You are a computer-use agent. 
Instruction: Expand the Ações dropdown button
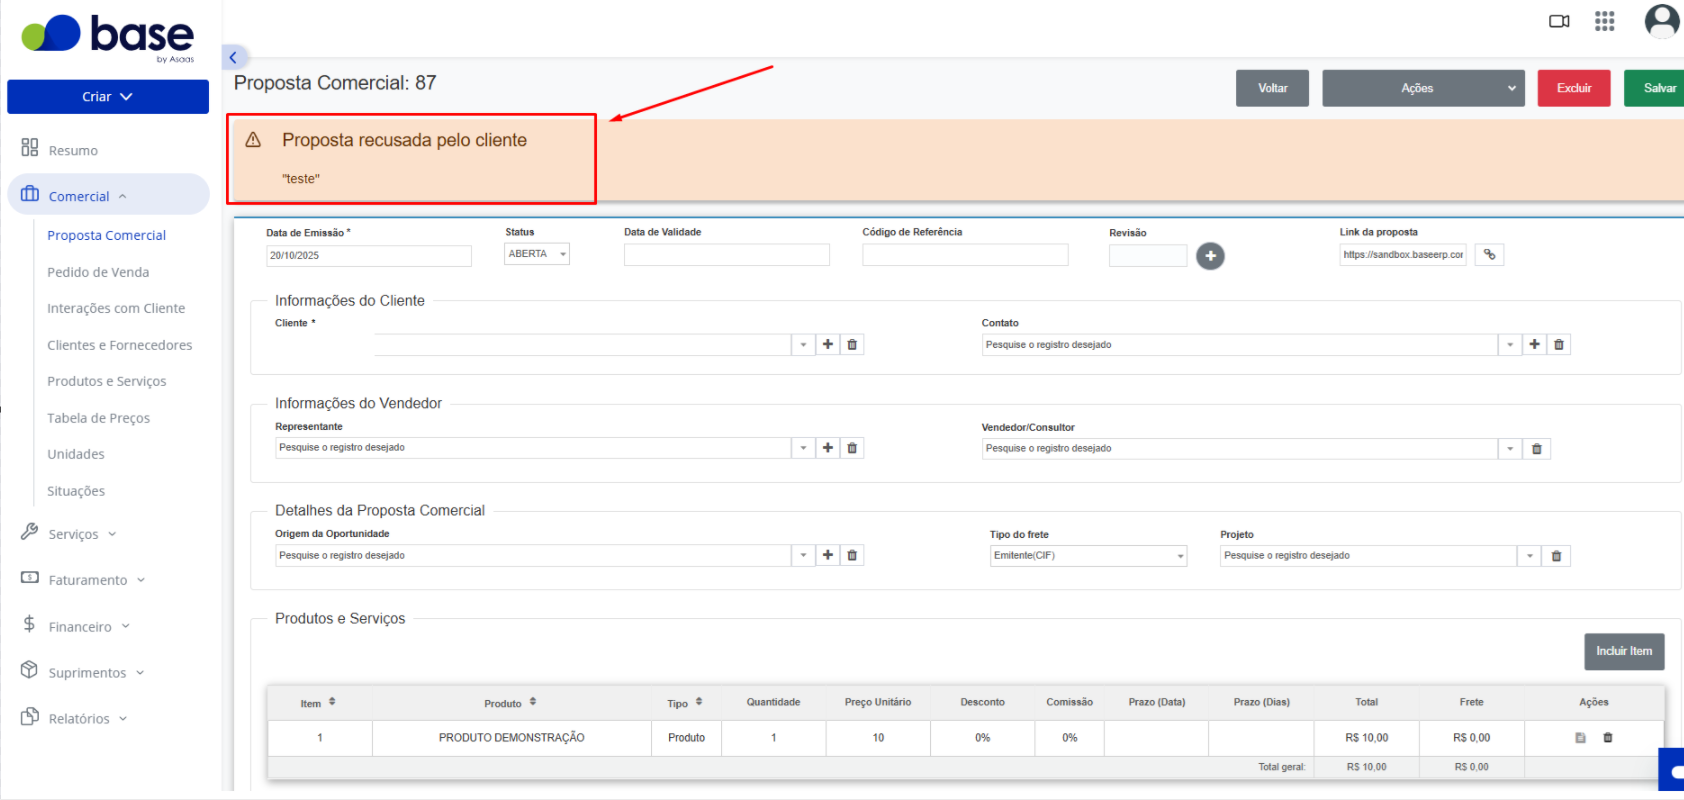click(x=1423, y=88)
